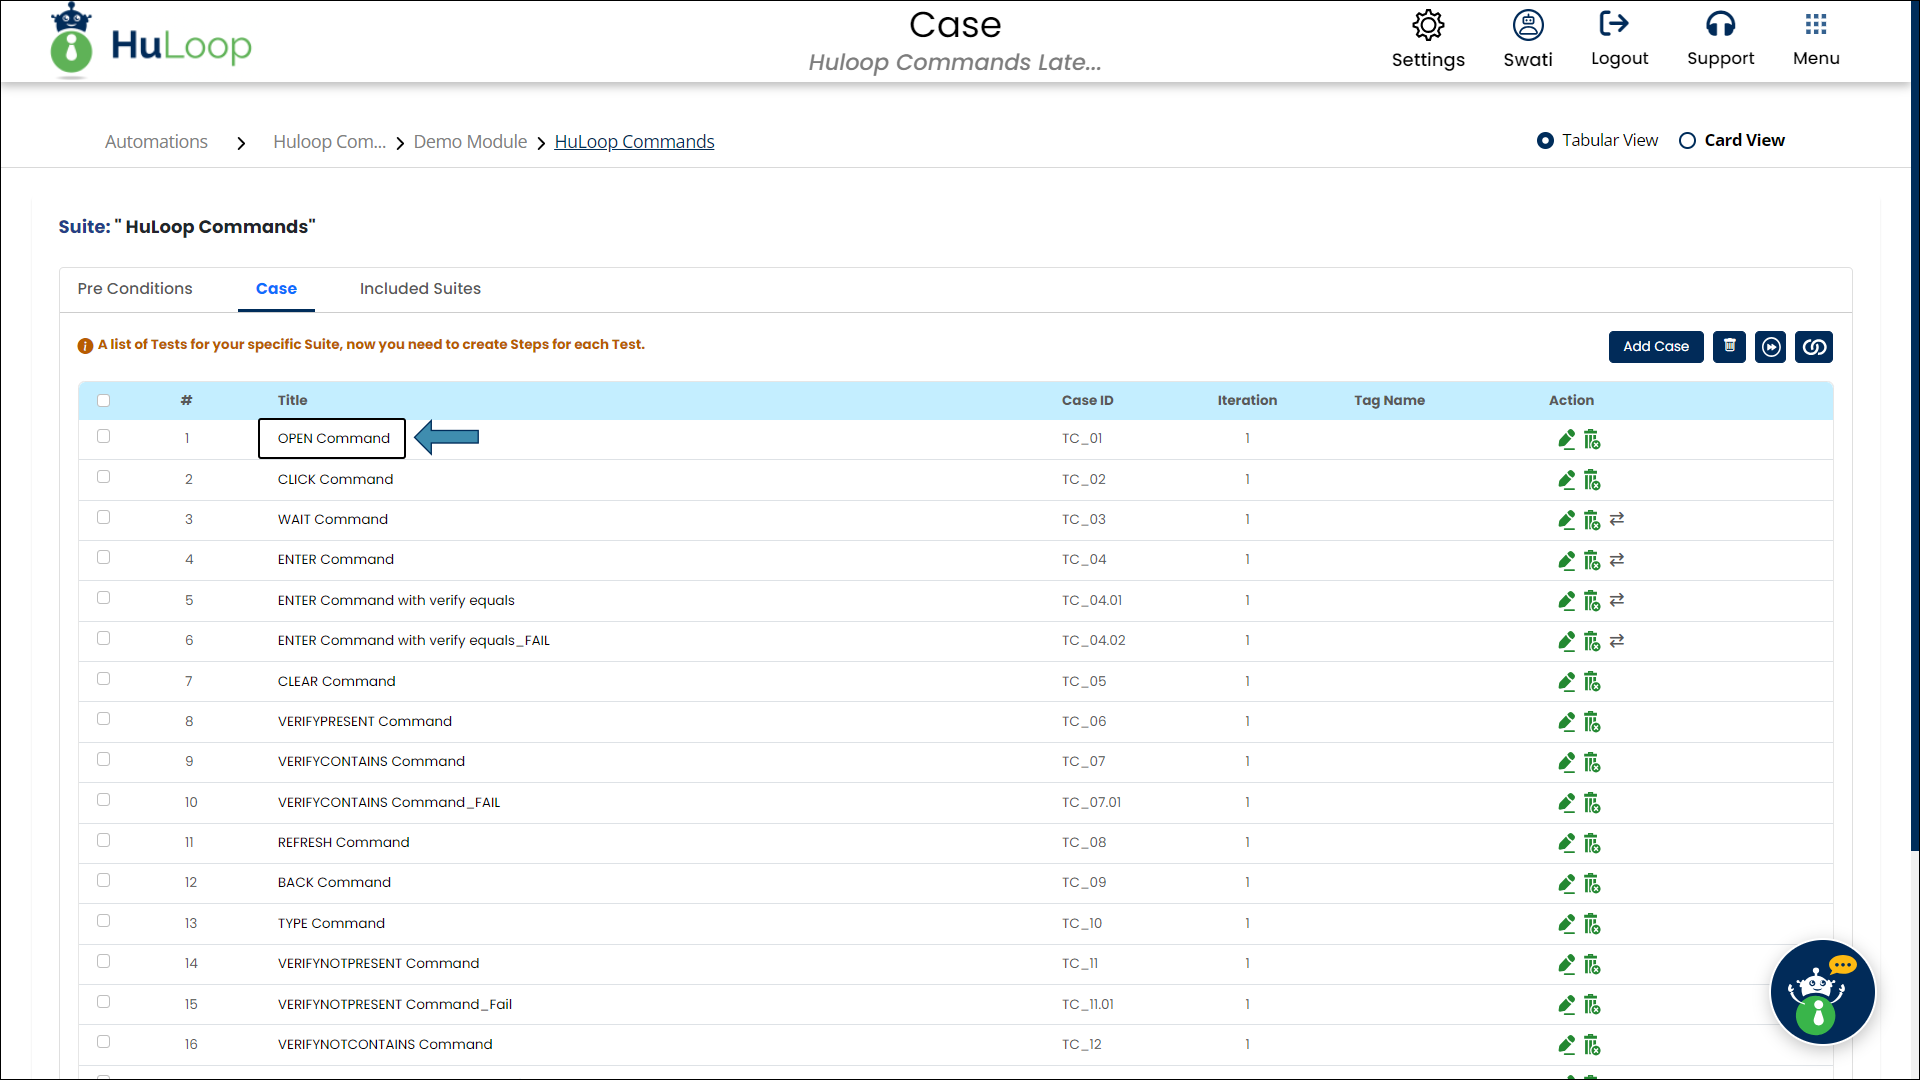Delete the TYPE Command case

pos(1592,924)
